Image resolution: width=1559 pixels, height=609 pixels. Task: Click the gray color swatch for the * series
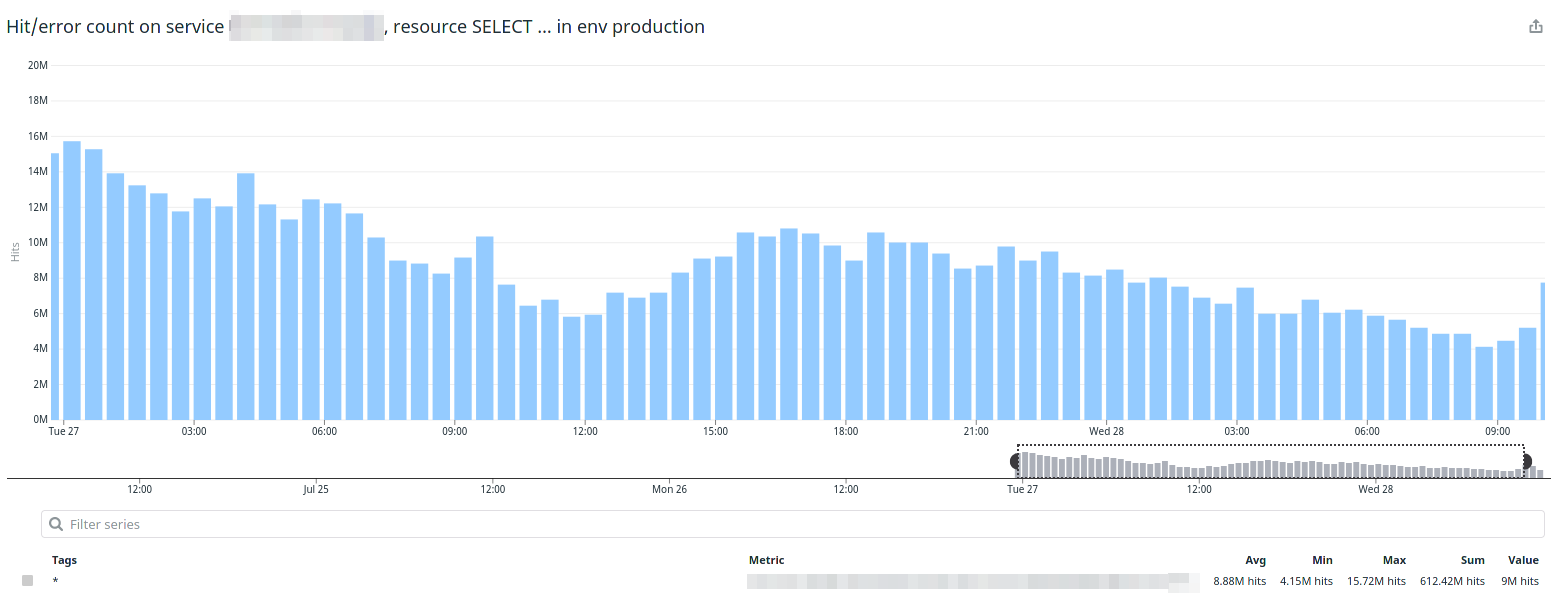(x=28, y=581)
